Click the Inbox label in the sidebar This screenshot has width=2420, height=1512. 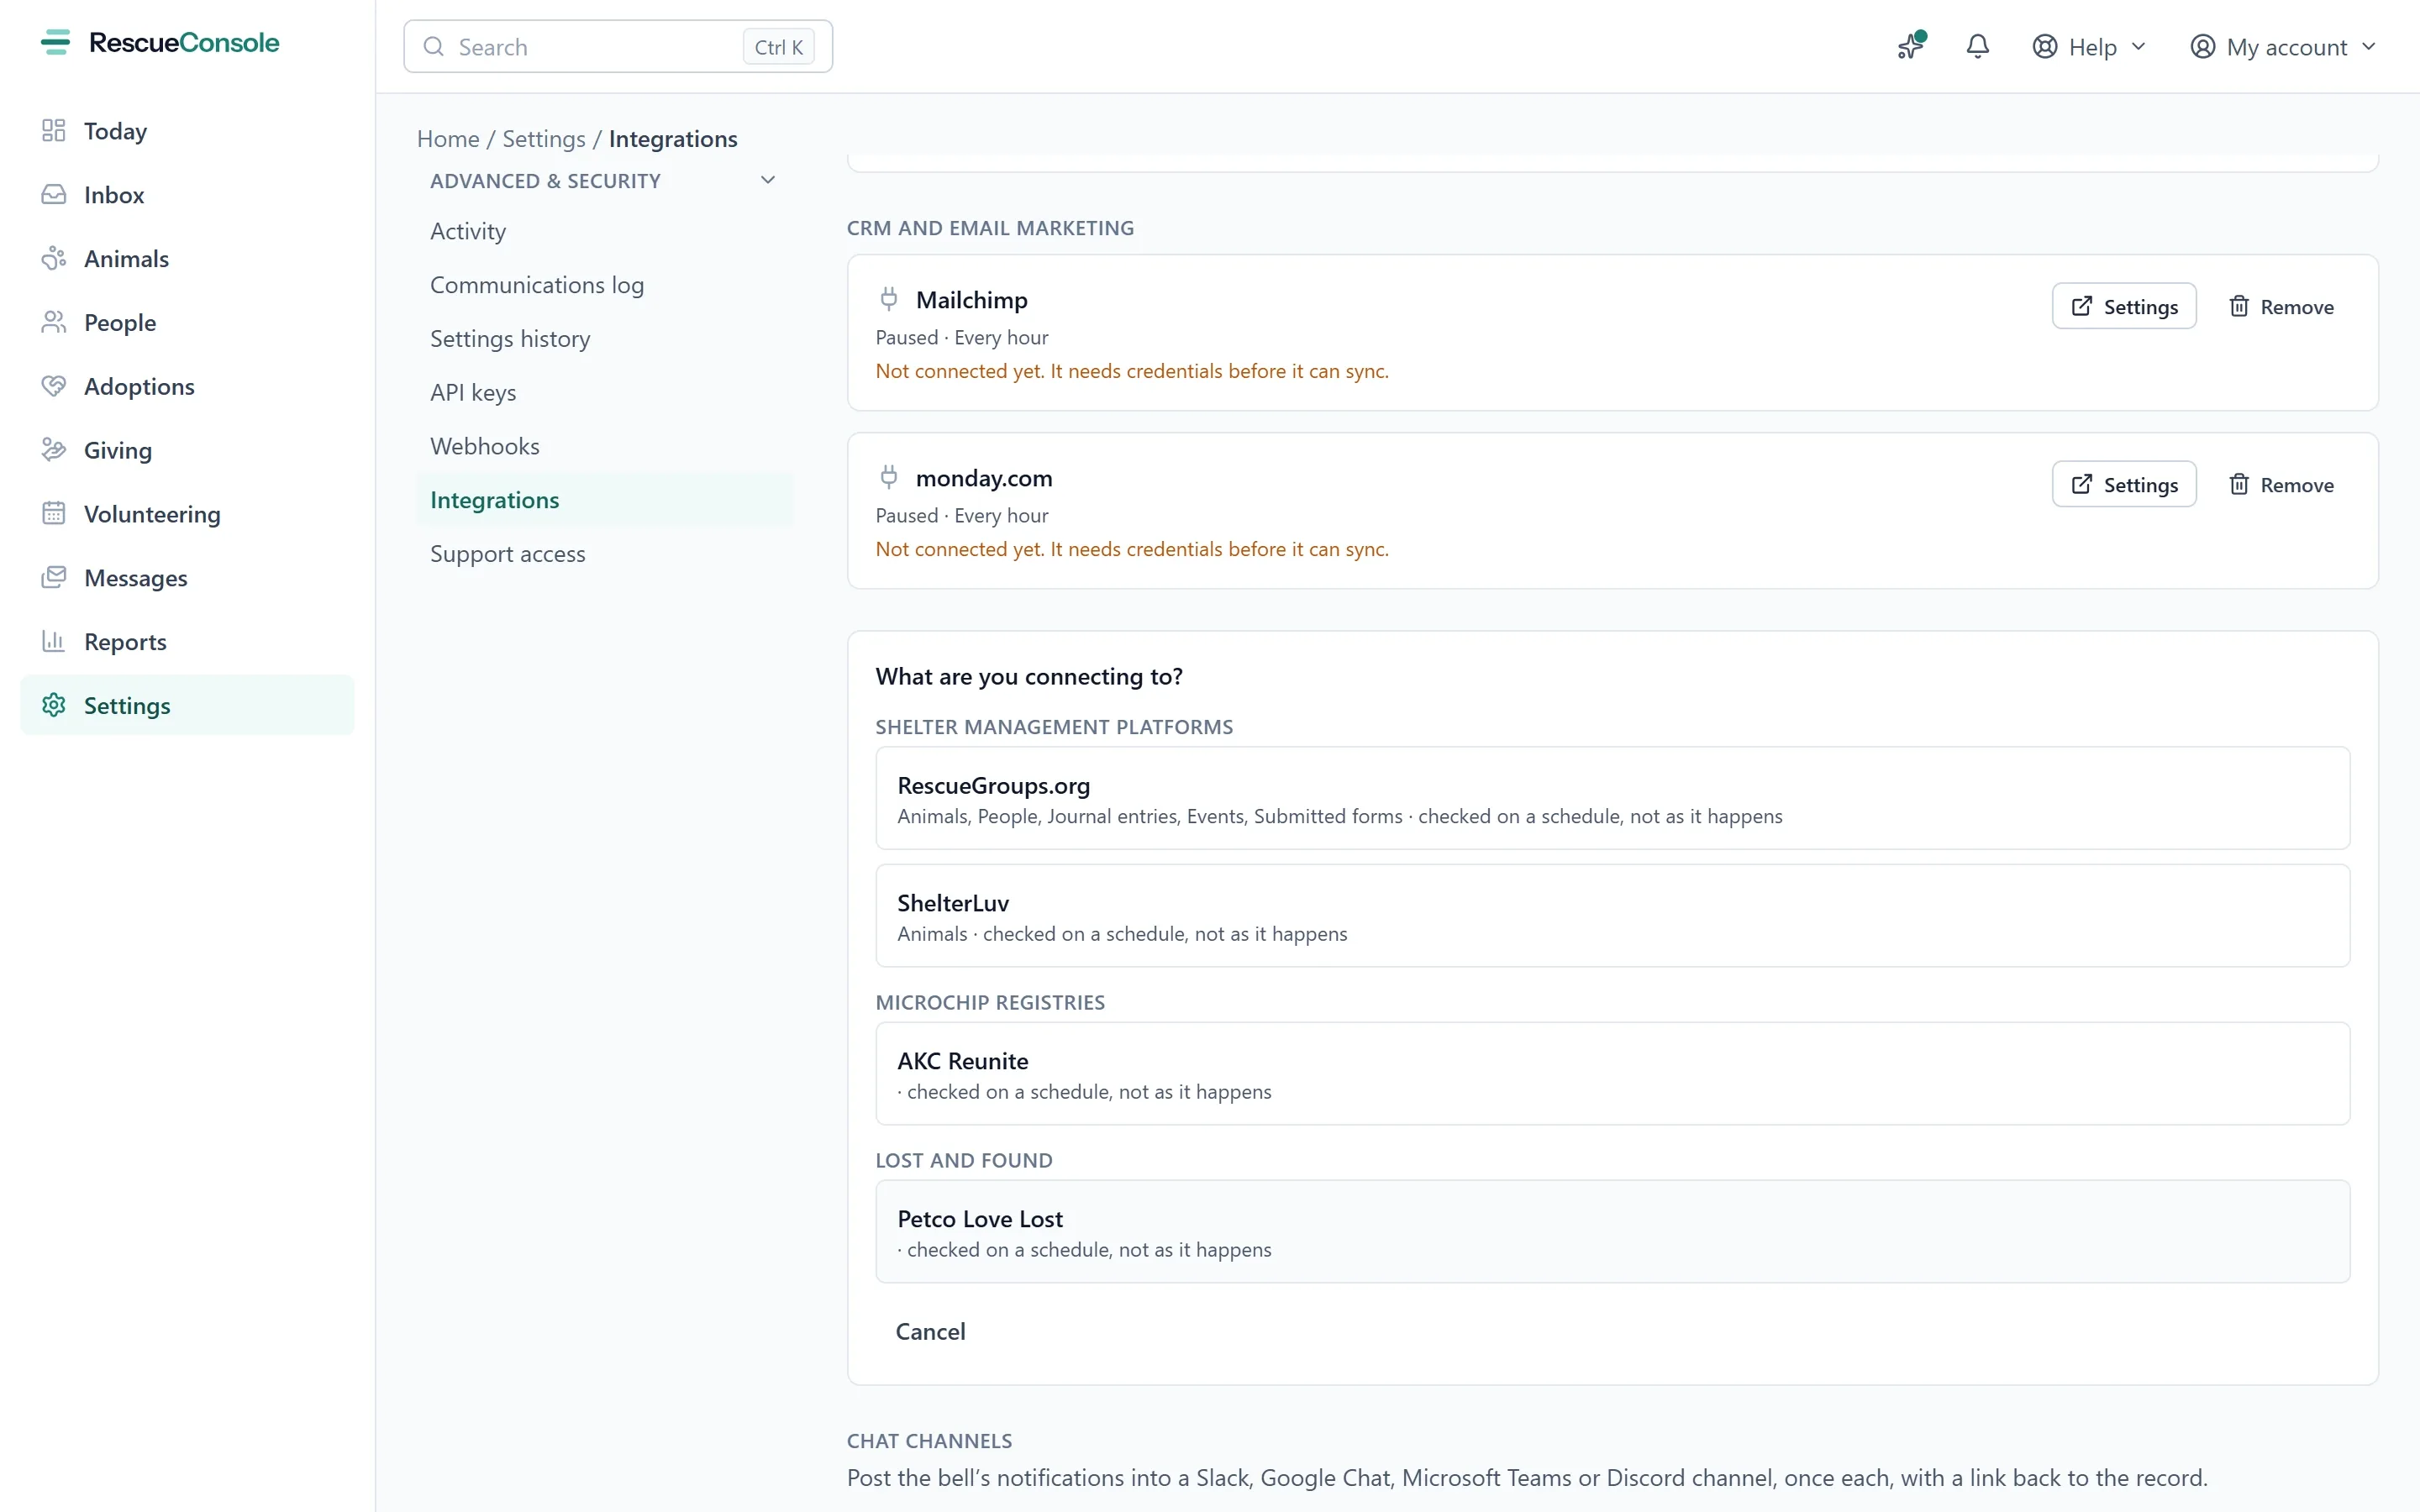pos(114,195)
